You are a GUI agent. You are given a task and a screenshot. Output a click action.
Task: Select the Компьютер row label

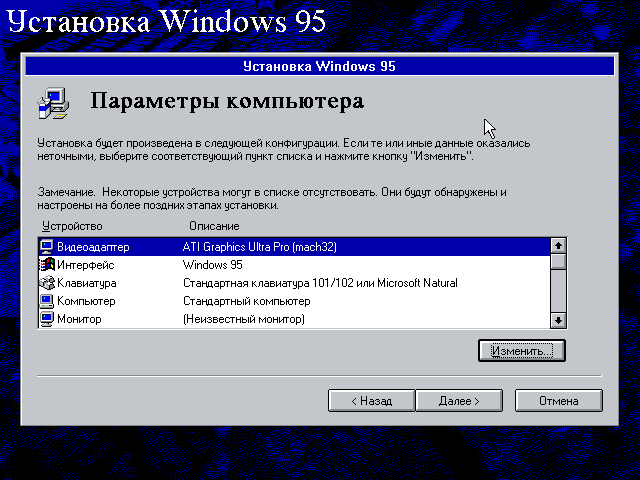pyautogui.click(x=86, y=301)
